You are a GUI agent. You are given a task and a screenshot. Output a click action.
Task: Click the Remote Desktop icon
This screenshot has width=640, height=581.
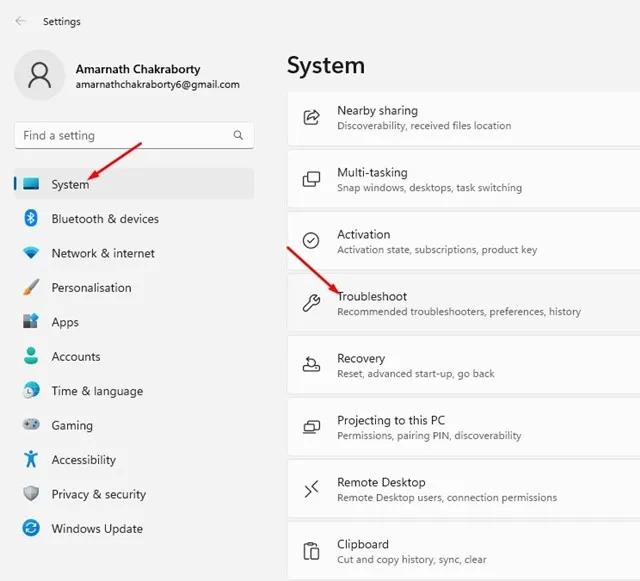tap(311, 489)
